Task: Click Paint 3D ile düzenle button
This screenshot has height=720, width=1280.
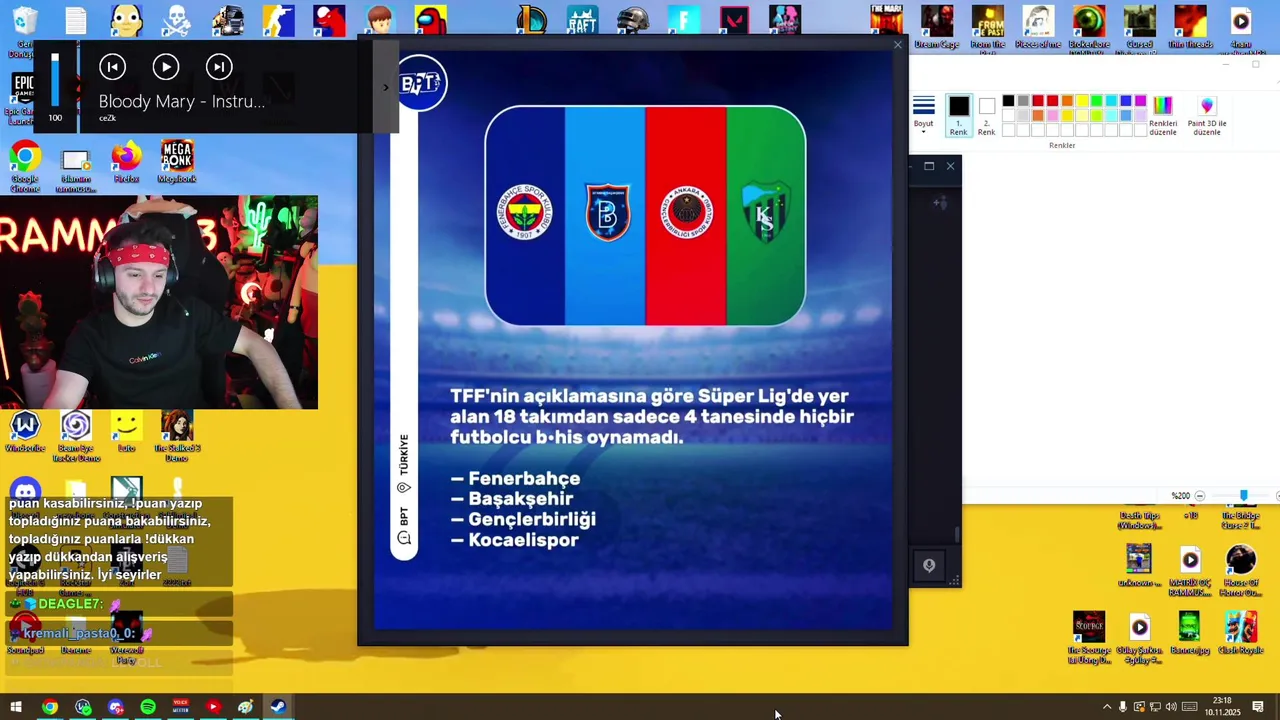Action: (x=1207, y=116)
